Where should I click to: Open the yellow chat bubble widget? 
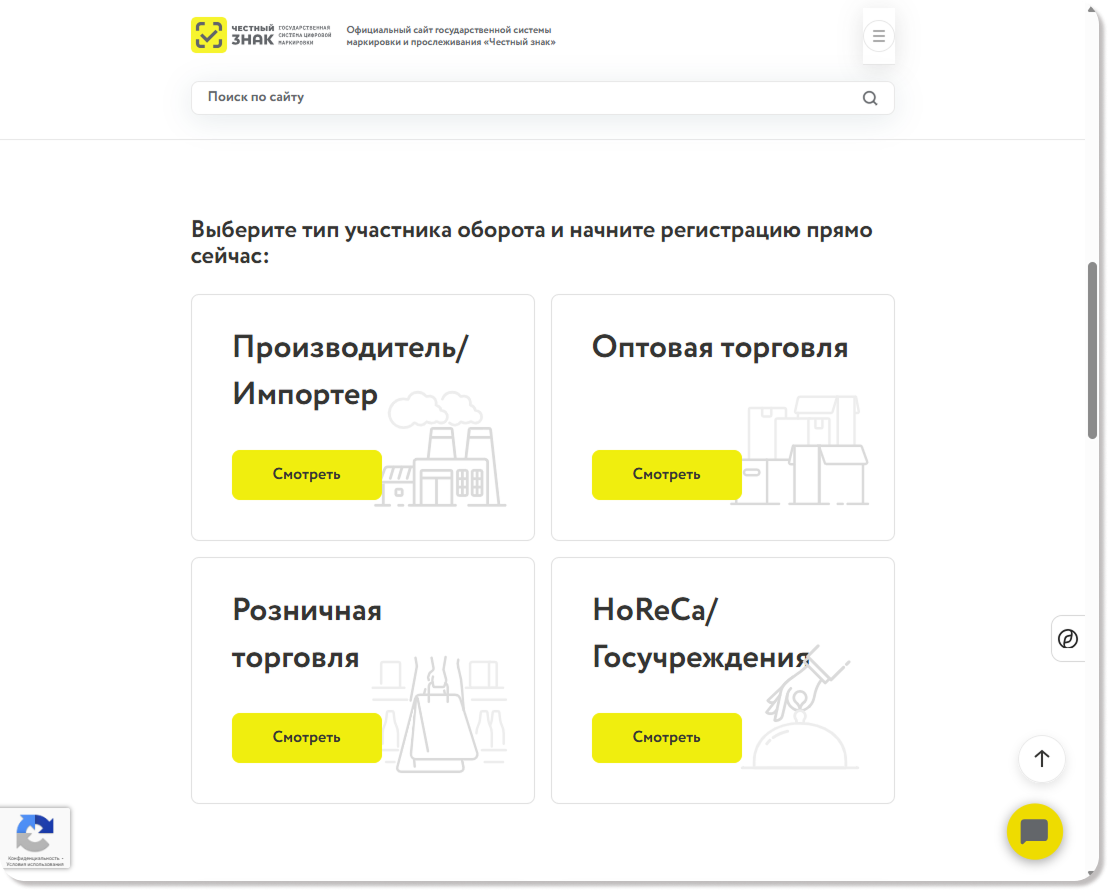click(x=1034, y=832)
